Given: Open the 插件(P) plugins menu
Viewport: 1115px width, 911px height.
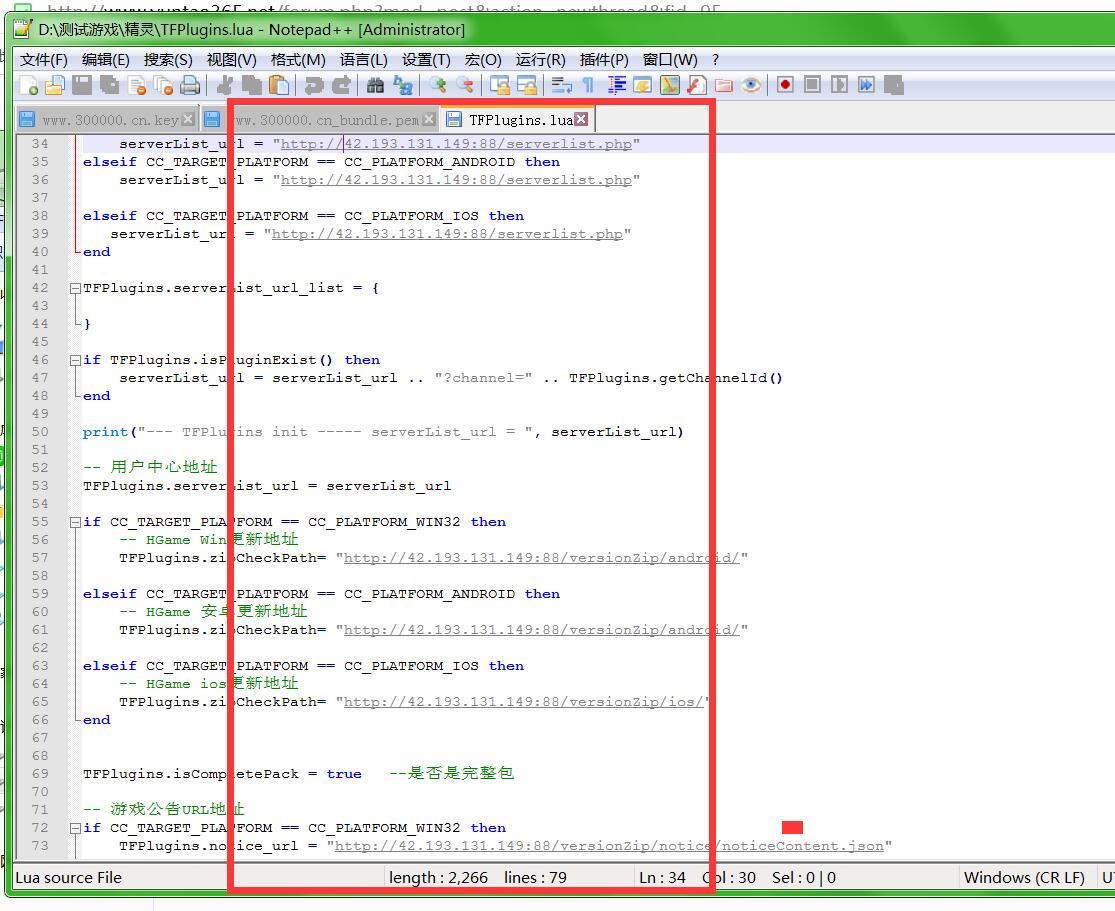Looking at the screenshot, I should coord(604,60).
